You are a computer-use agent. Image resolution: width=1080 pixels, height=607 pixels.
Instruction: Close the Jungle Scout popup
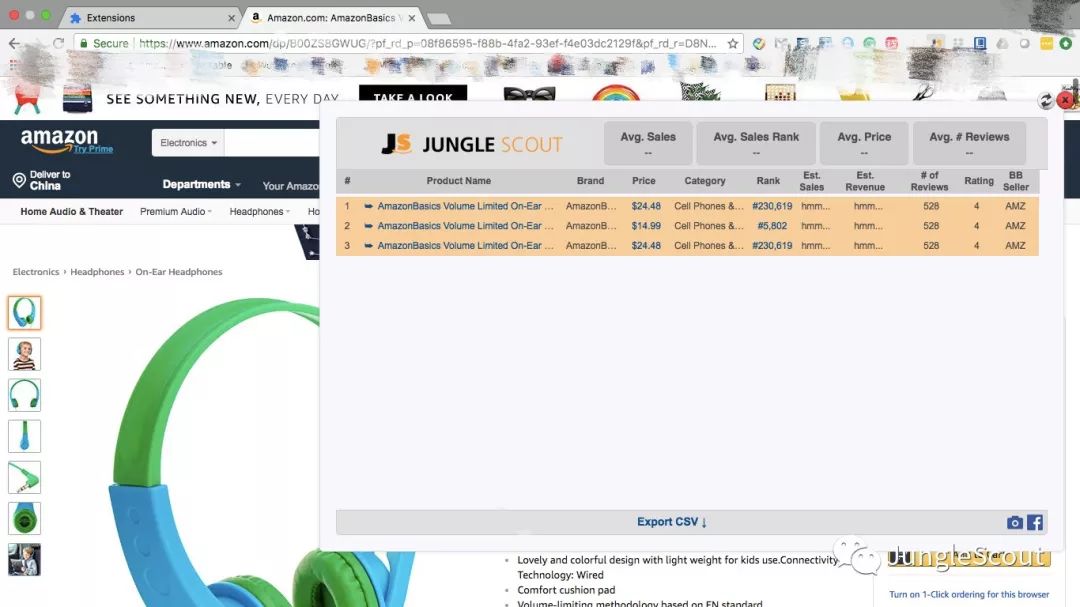click(x=1065, y=100)
